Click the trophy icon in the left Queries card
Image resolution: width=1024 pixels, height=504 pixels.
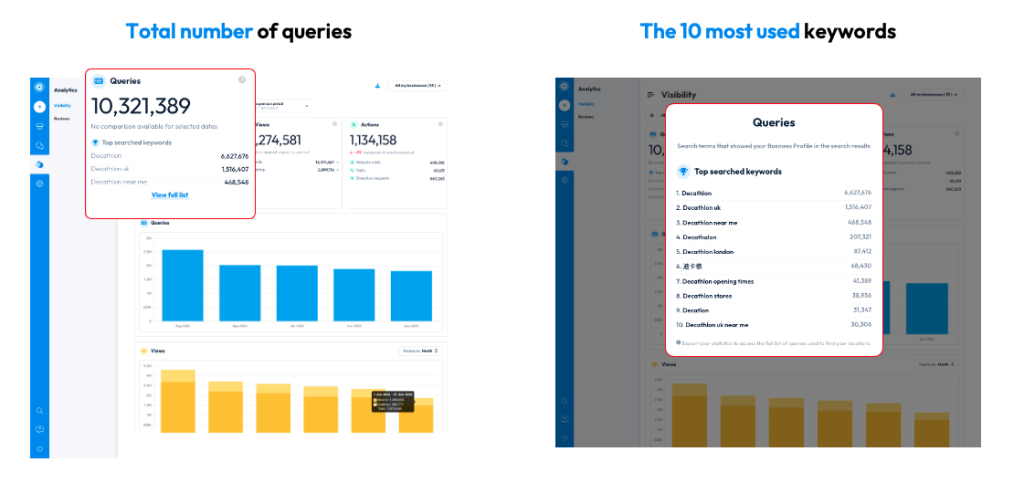pos(95,142)
